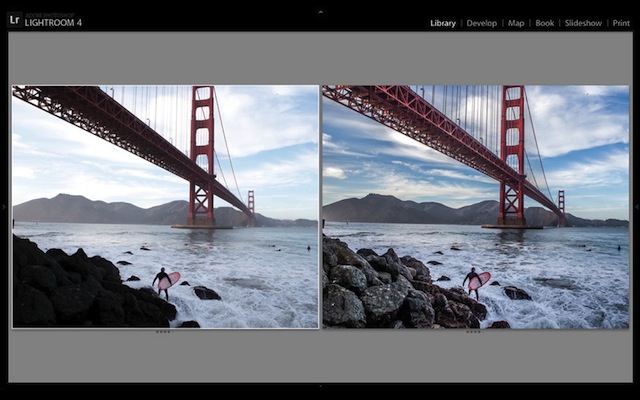Open the Develop module
The width and height of the screenshot is (640, 400).
(x=481, y=23)
